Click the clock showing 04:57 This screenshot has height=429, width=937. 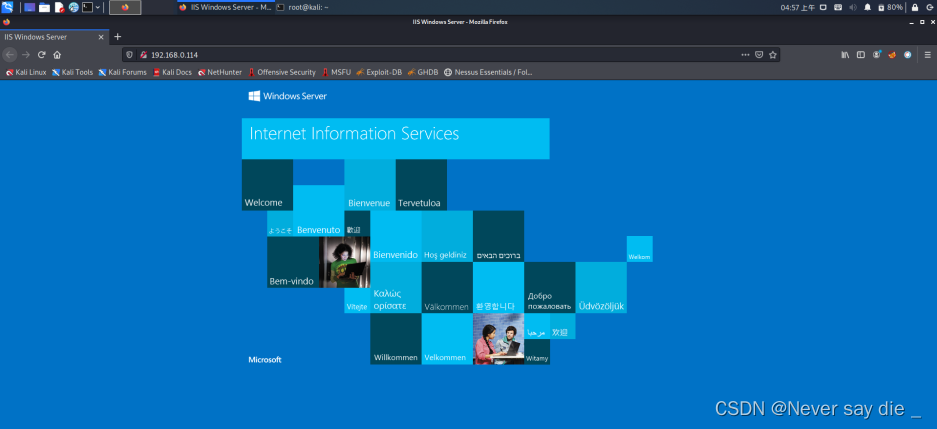tap(798, 7)
